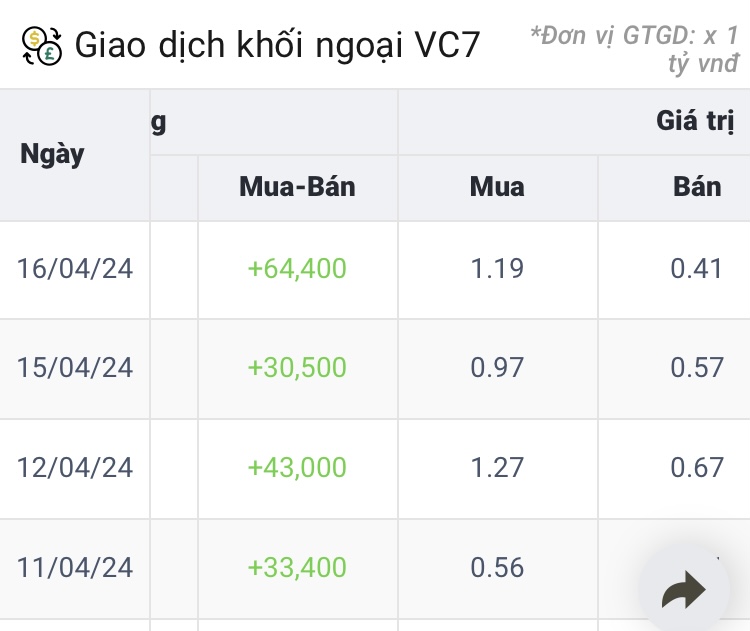Image resolution: width=750 pixels, height=631 pixels.
Task: Tap the 11/04/24 date cell
Action: click(75, 568)
